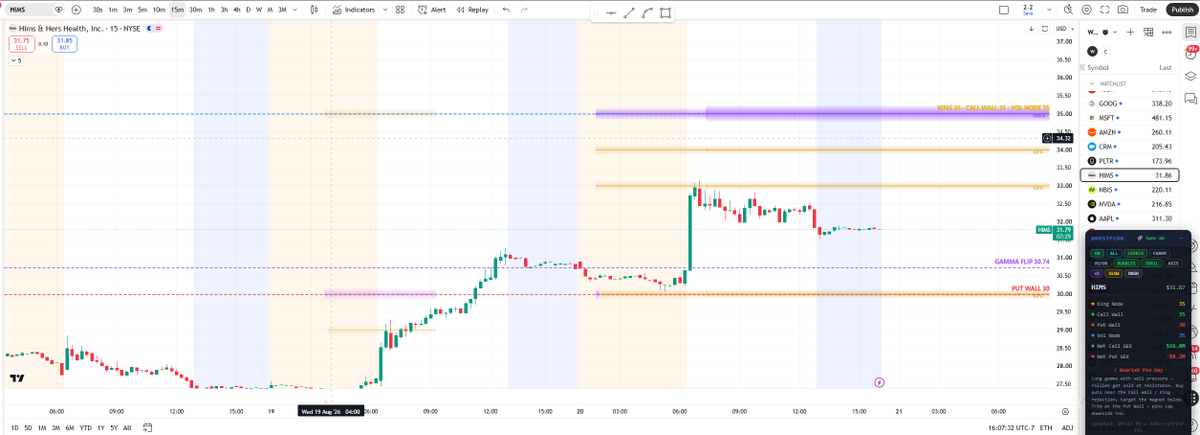Toggle the AXIS option in Ghostflow
This screenshot has height=435, width=1200.
(x=1173, y=263)
